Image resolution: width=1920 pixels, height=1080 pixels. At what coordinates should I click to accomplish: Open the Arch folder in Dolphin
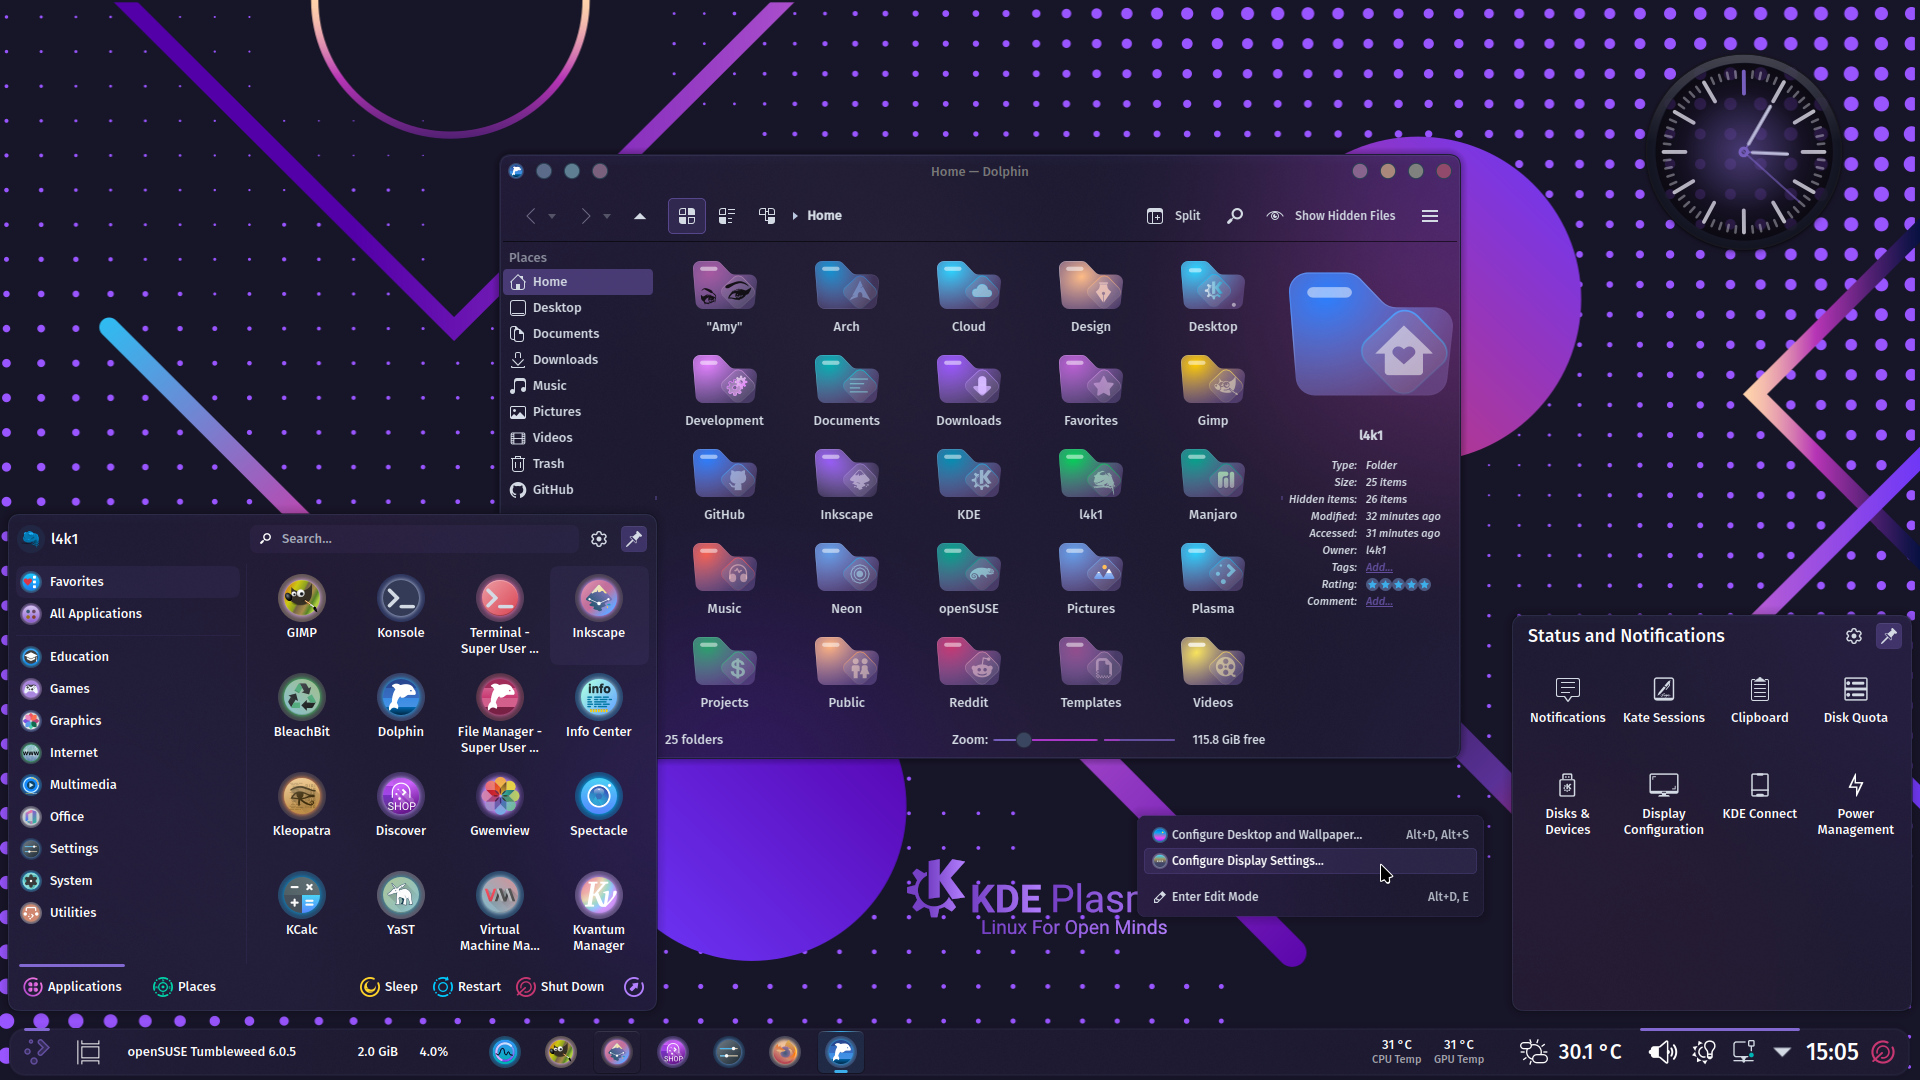[847, 298]
